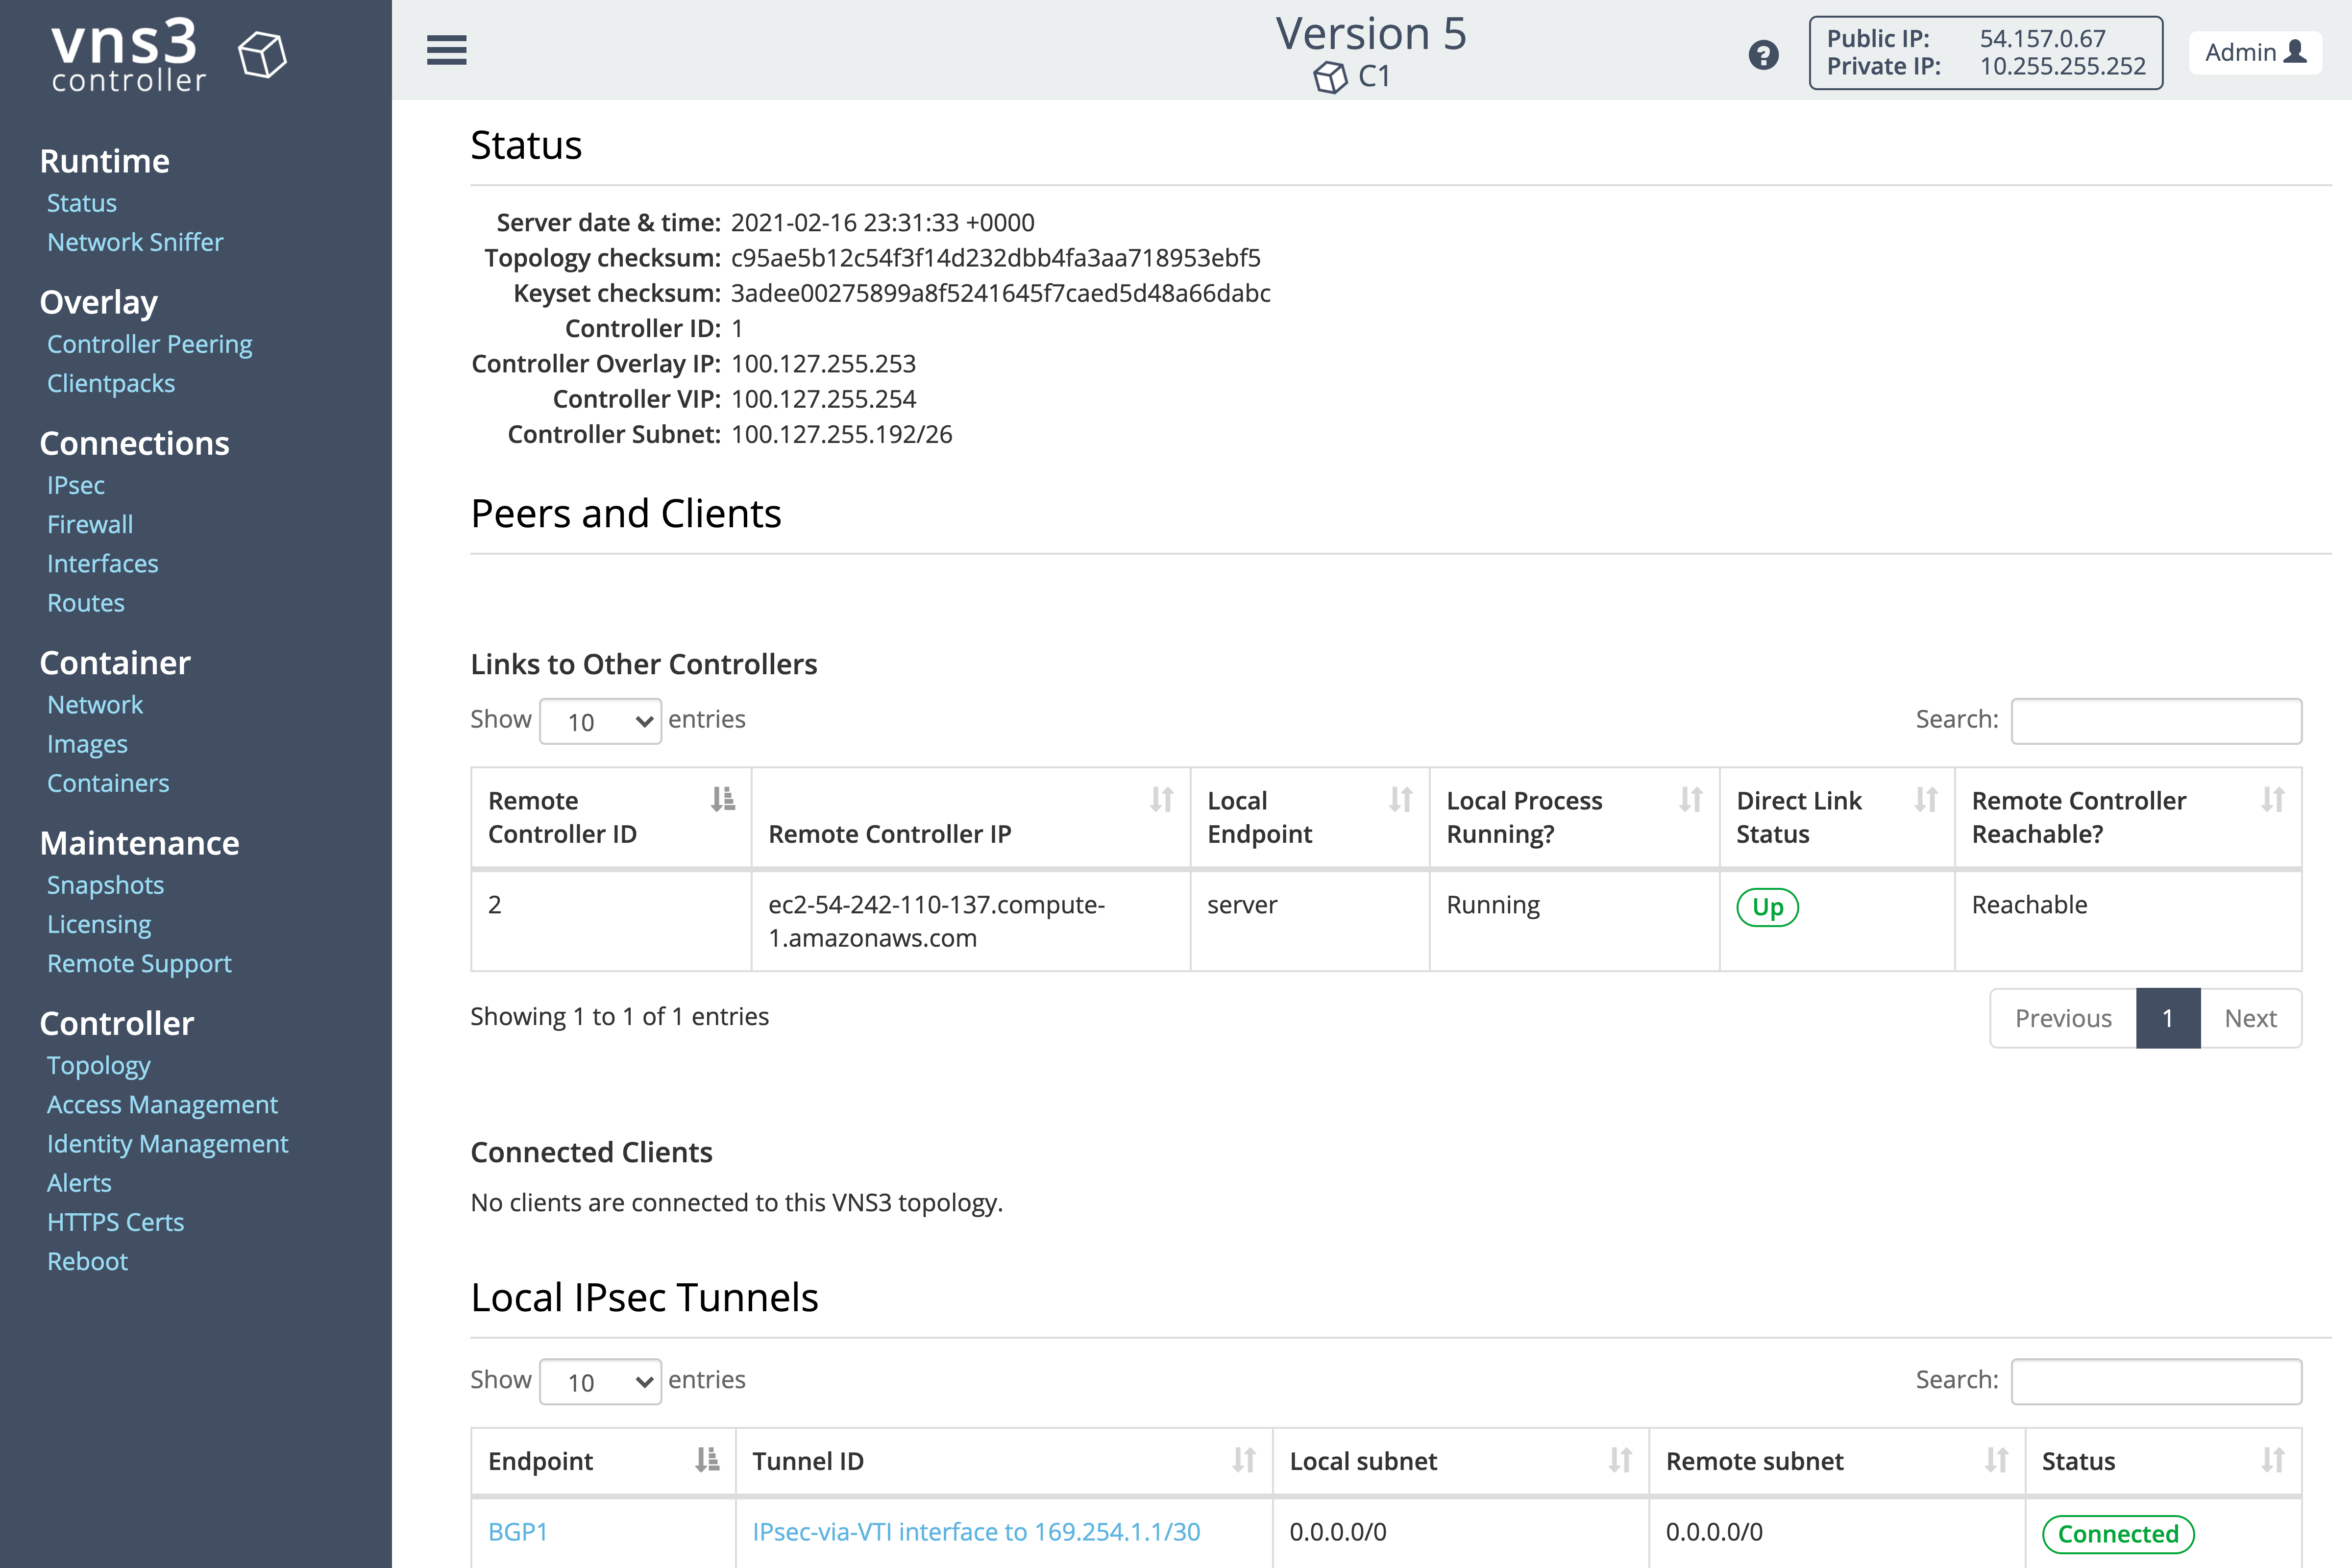This screenshot has width=2352, height=1568.
Task: Click the vns3 cube logo icon
Action: point(262,54)
